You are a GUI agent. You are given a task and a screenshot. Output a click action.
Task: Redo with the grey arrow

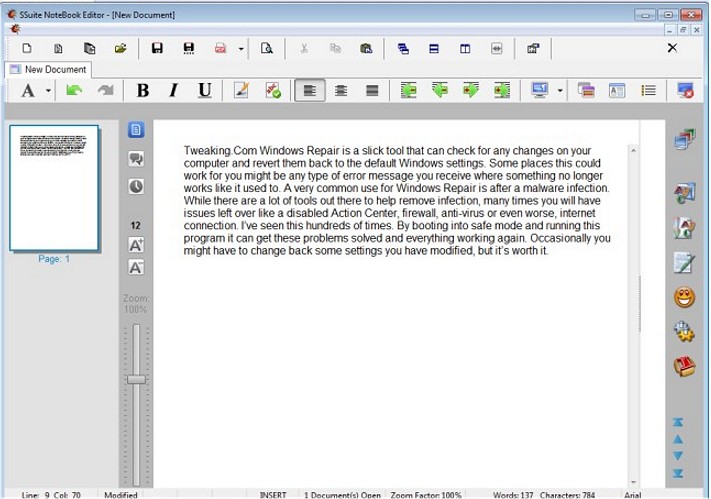(106, 90)
